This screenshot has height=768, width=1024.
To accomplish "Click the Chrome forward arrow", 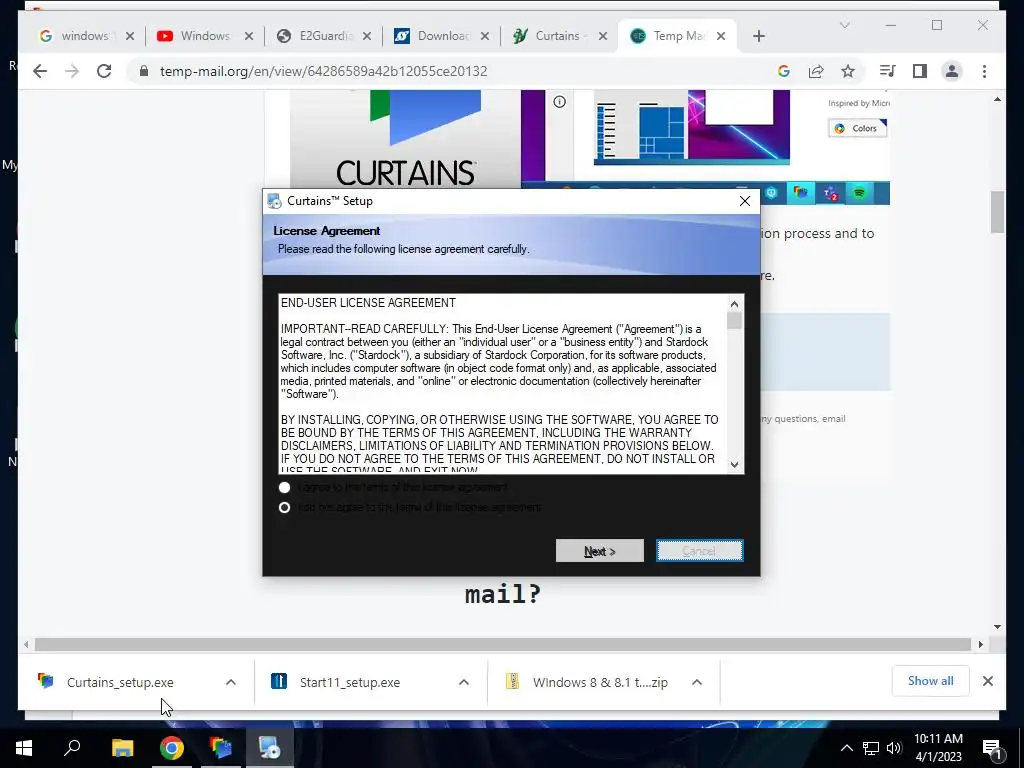I will [x=72, y=71].
